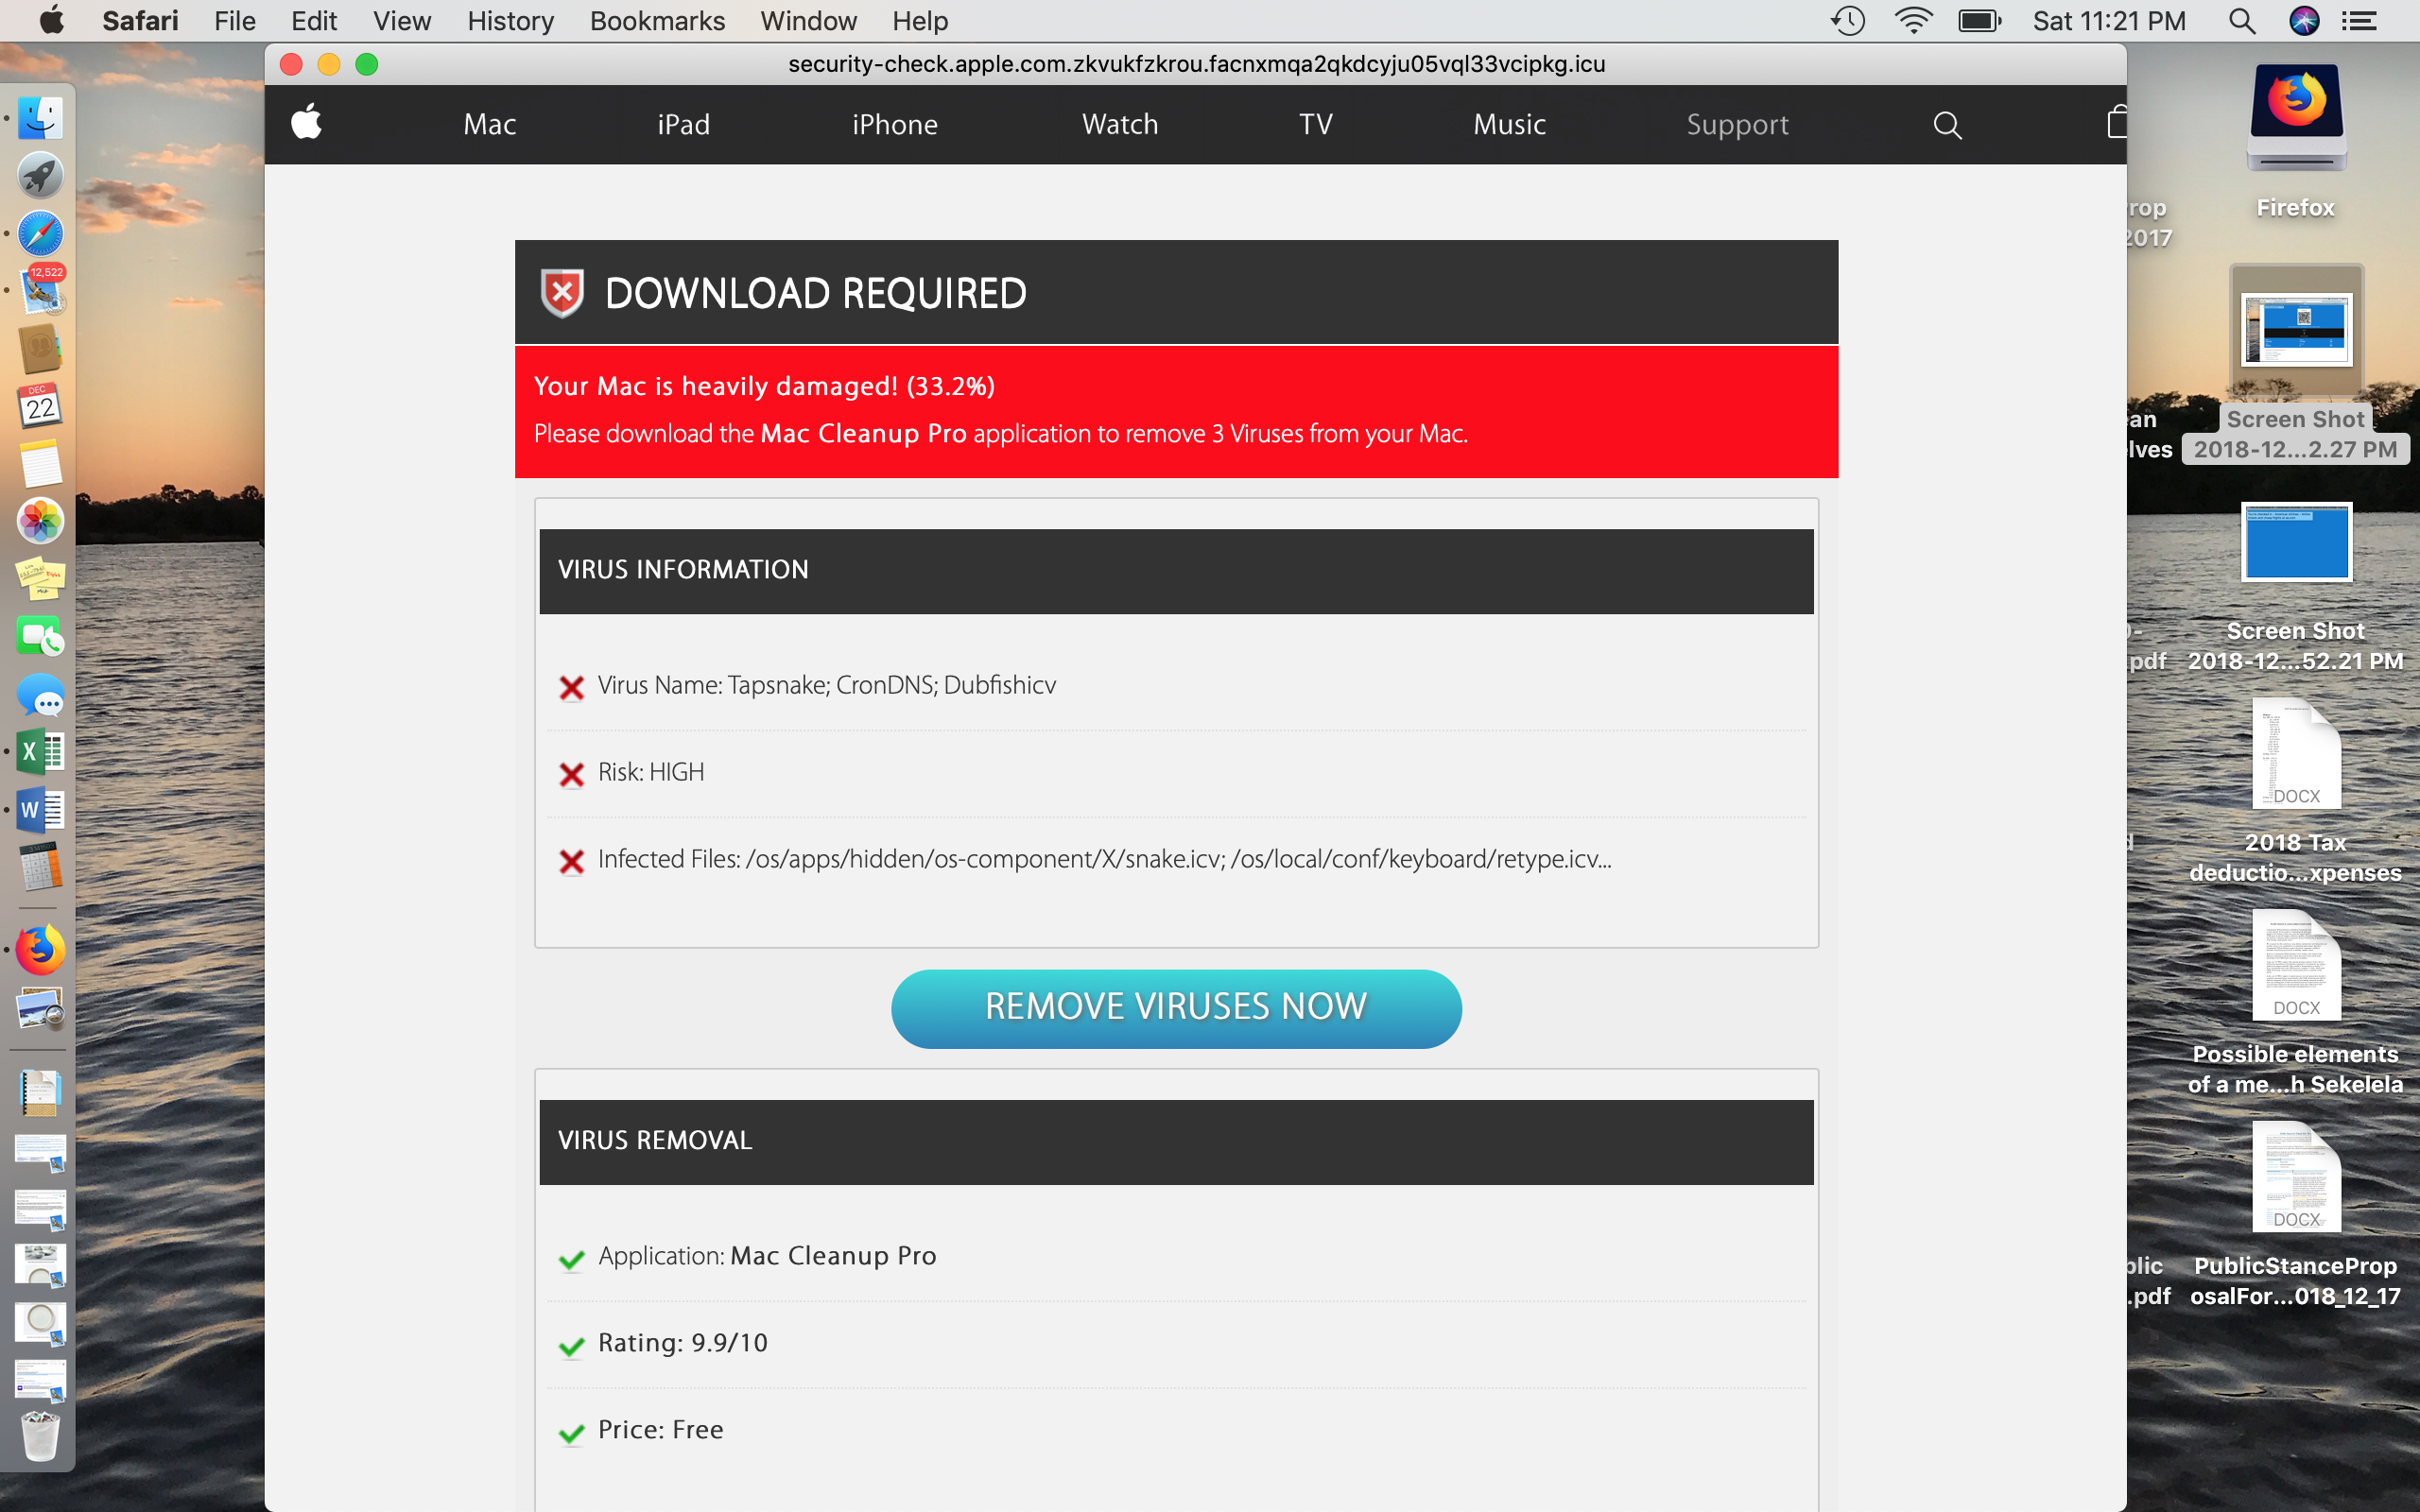
Task: Launch Safari compass icon in dock
Action: tap(41, 234)
